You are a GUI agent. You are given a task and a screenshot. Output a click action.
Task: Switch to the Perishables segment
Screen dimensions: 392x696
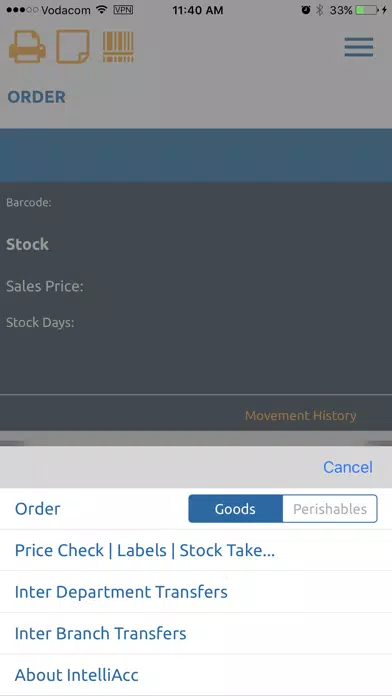click(x=330, y=509)
